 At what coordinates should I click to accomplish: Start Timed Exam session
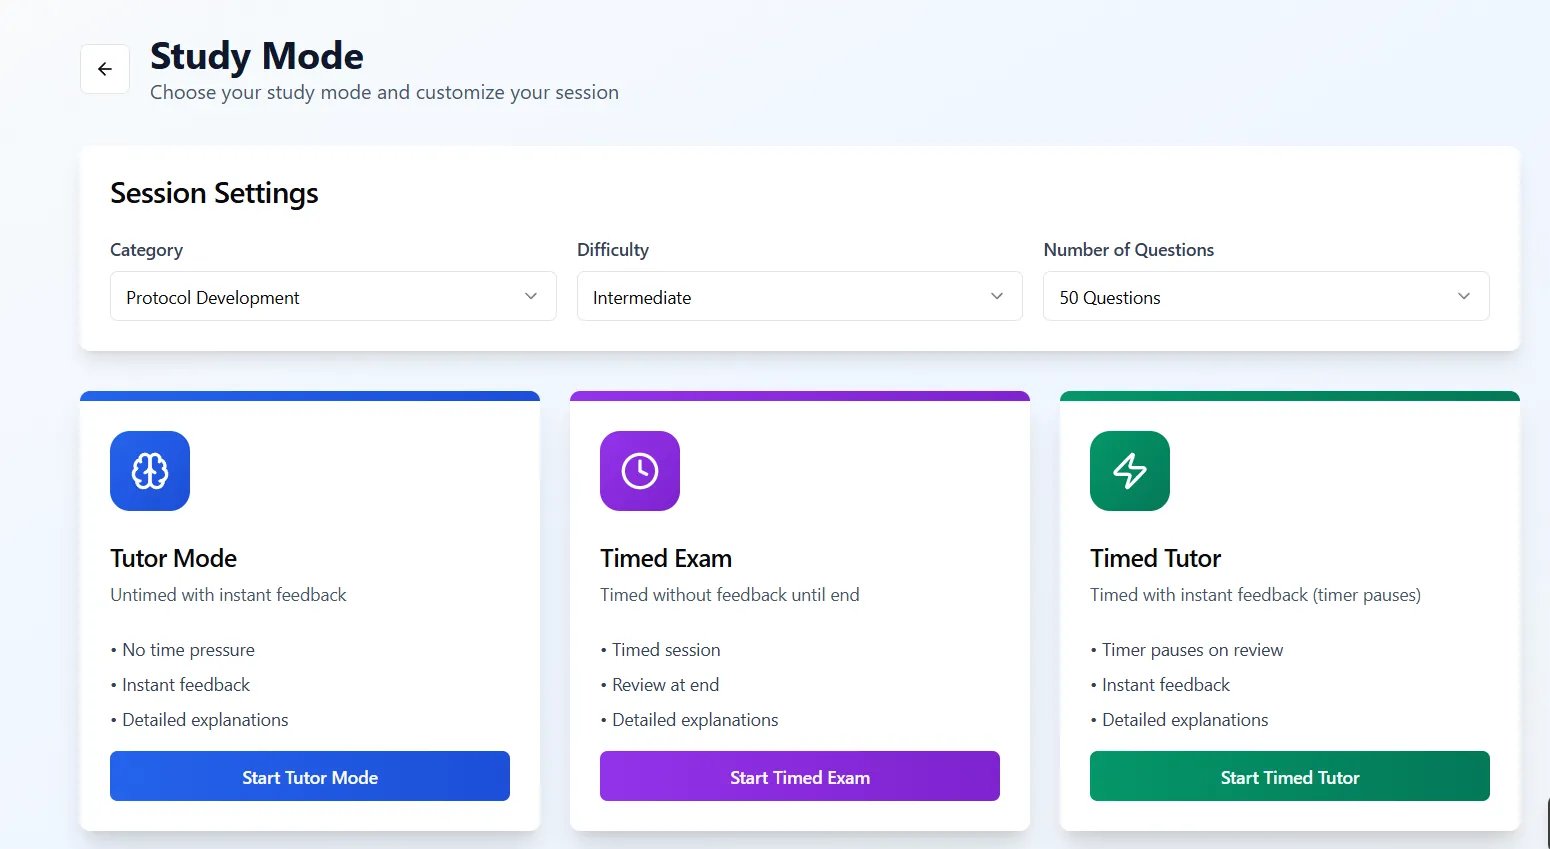click(x=799, y=776)
